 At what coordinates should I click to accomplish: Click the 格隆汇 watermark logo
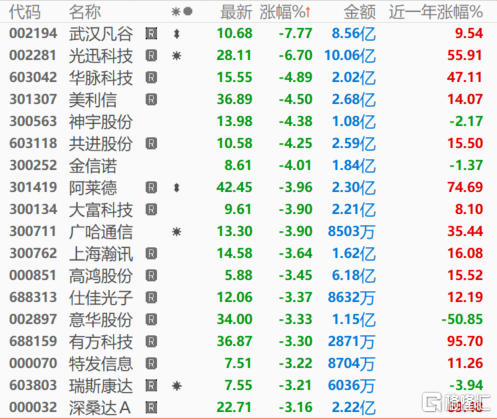pyautogui.click(x=457, y=403)
